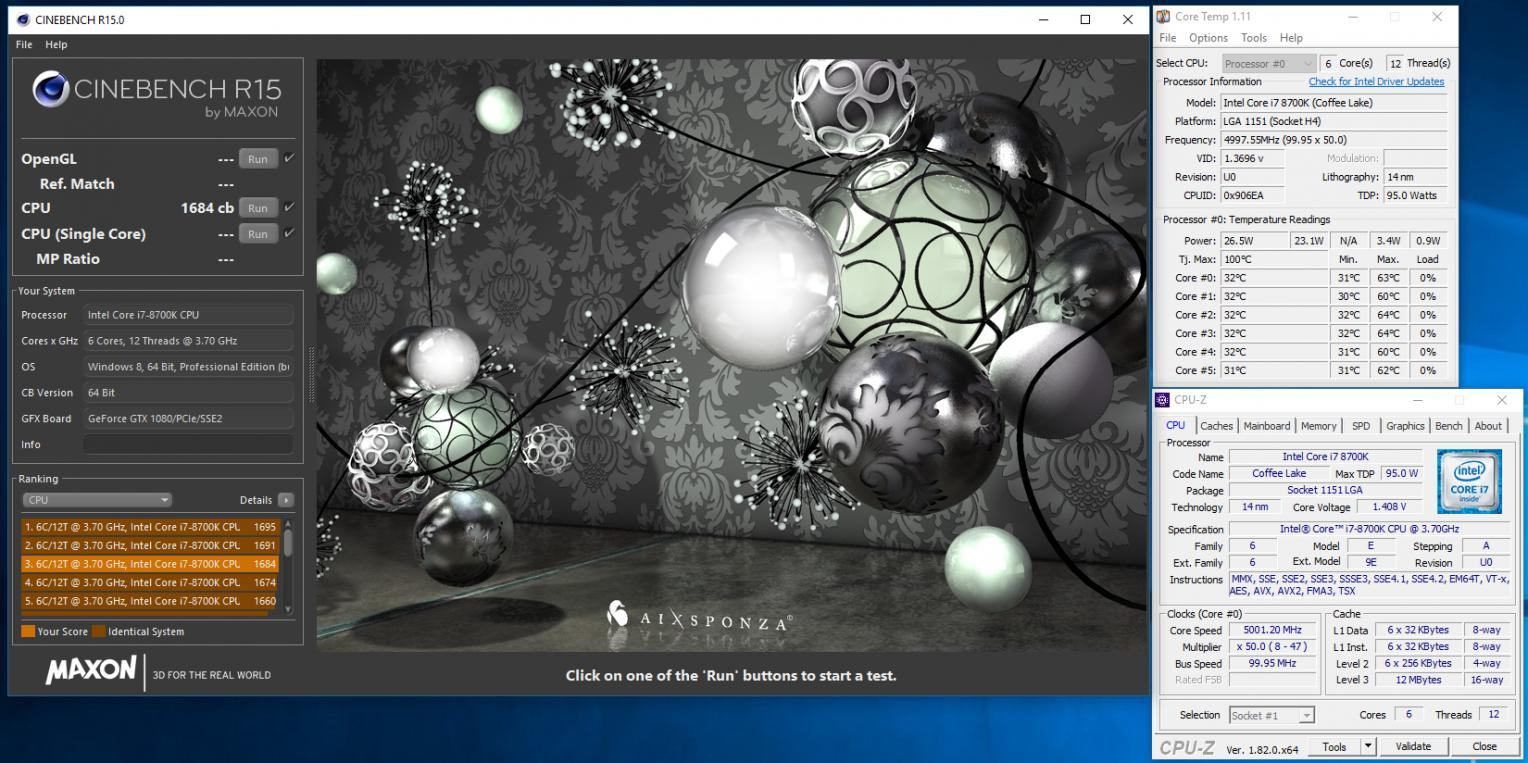1528x763 pixels.
Task: Open Core Temp Help menu
Action: [1291, 38]
